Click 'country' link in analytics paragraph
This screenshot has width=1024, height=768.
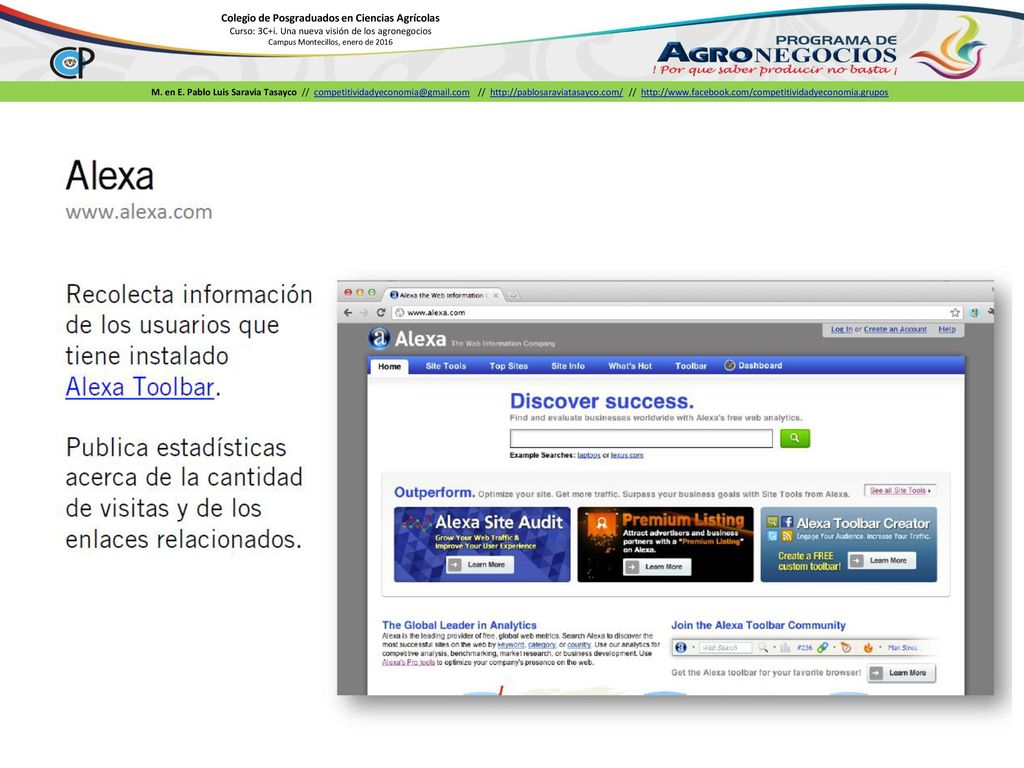pos(579,645)
